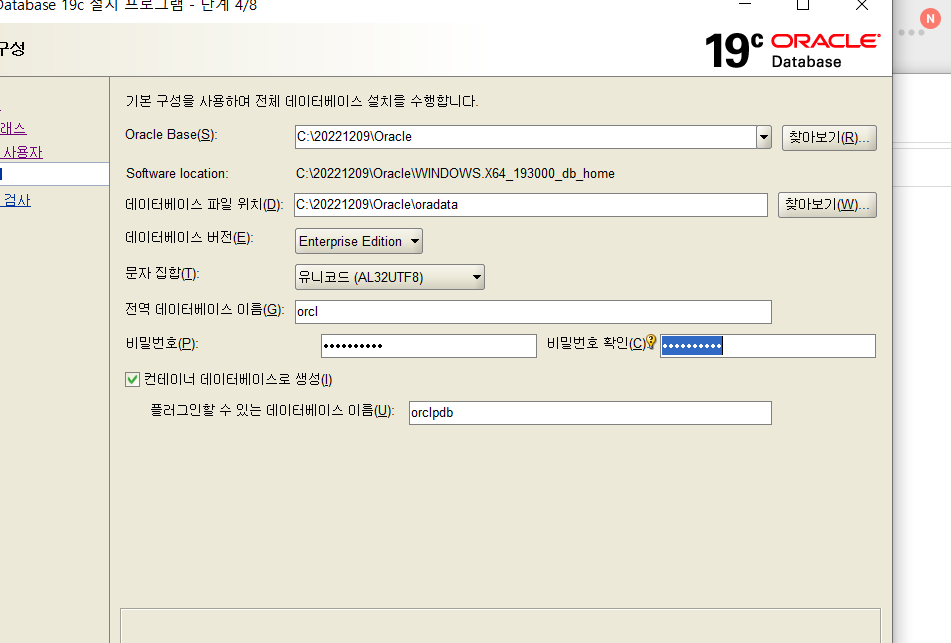Click the global database name field with orcl
The height and width of the screenshot is (643, 951).
[533, 312]
